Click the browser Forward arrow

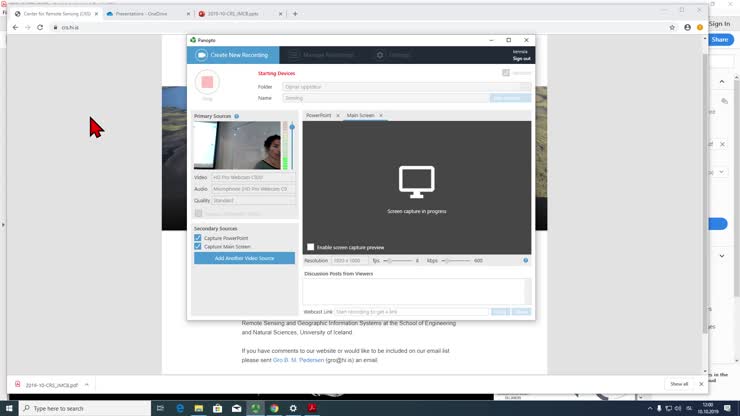pyautogui.click(x=28, y=27)
